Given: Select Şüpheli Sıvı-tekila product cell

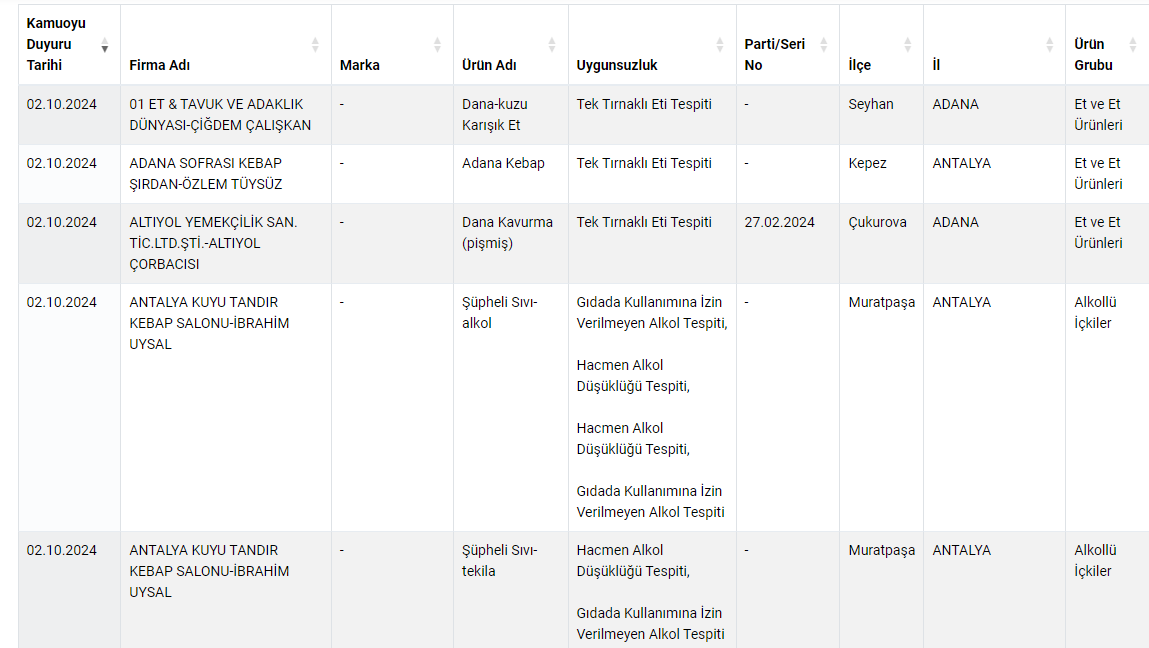Looking at the screenshot, I should click(500, 561).
